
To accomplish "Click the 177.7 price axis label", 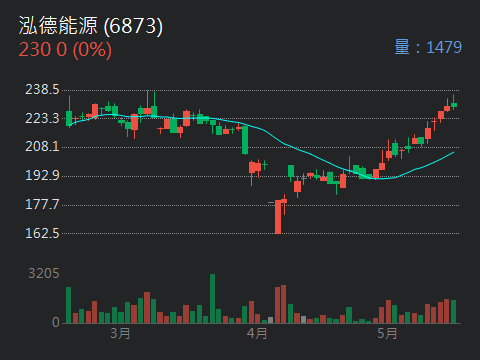I will (42, 204).
